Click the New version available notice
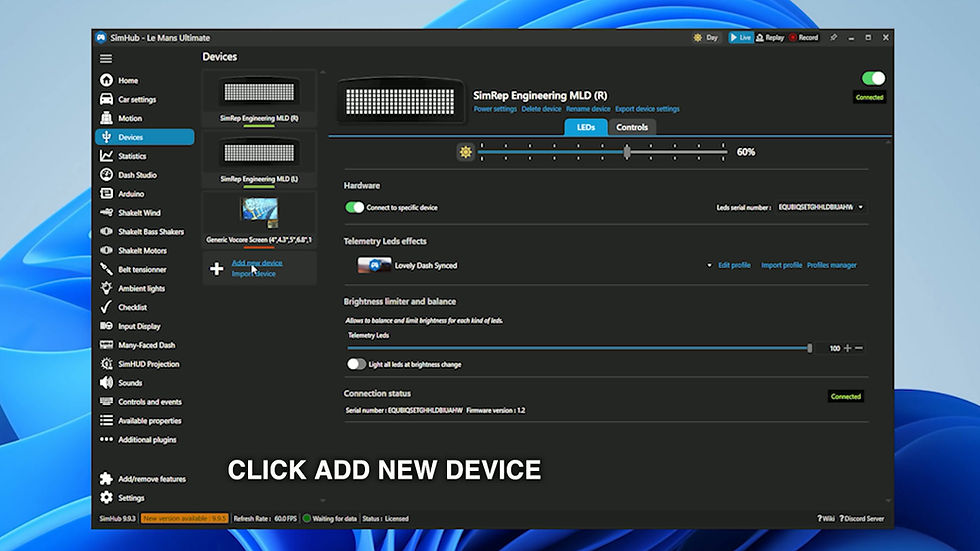 [184, 519]
